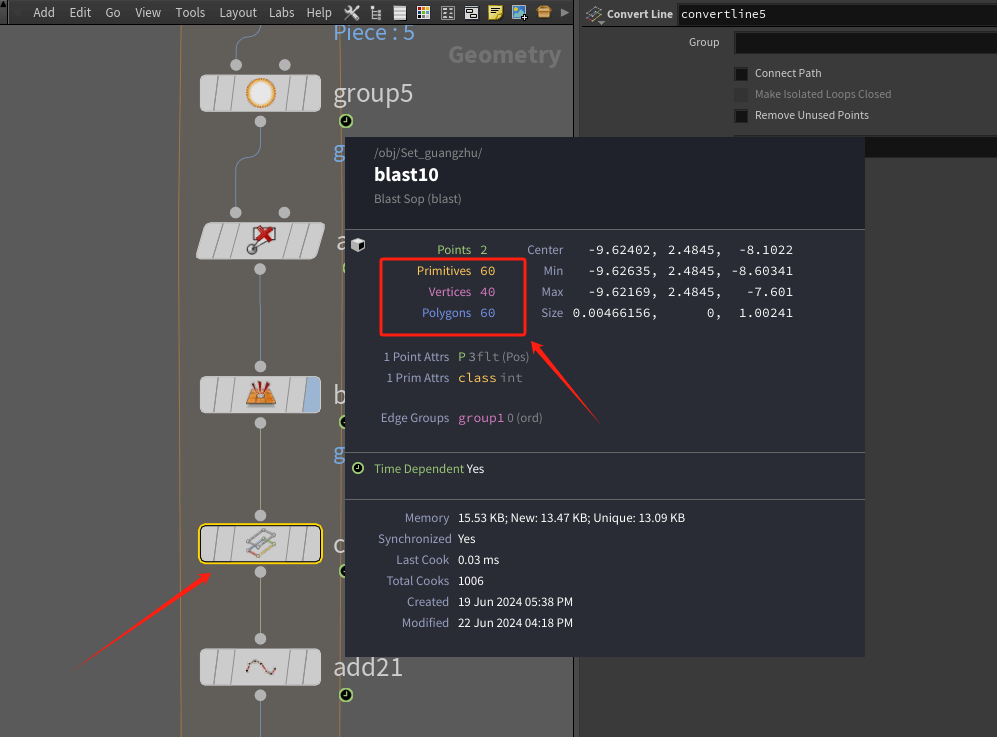Open the wrench tools icon in toolbar

click(351, 13)
